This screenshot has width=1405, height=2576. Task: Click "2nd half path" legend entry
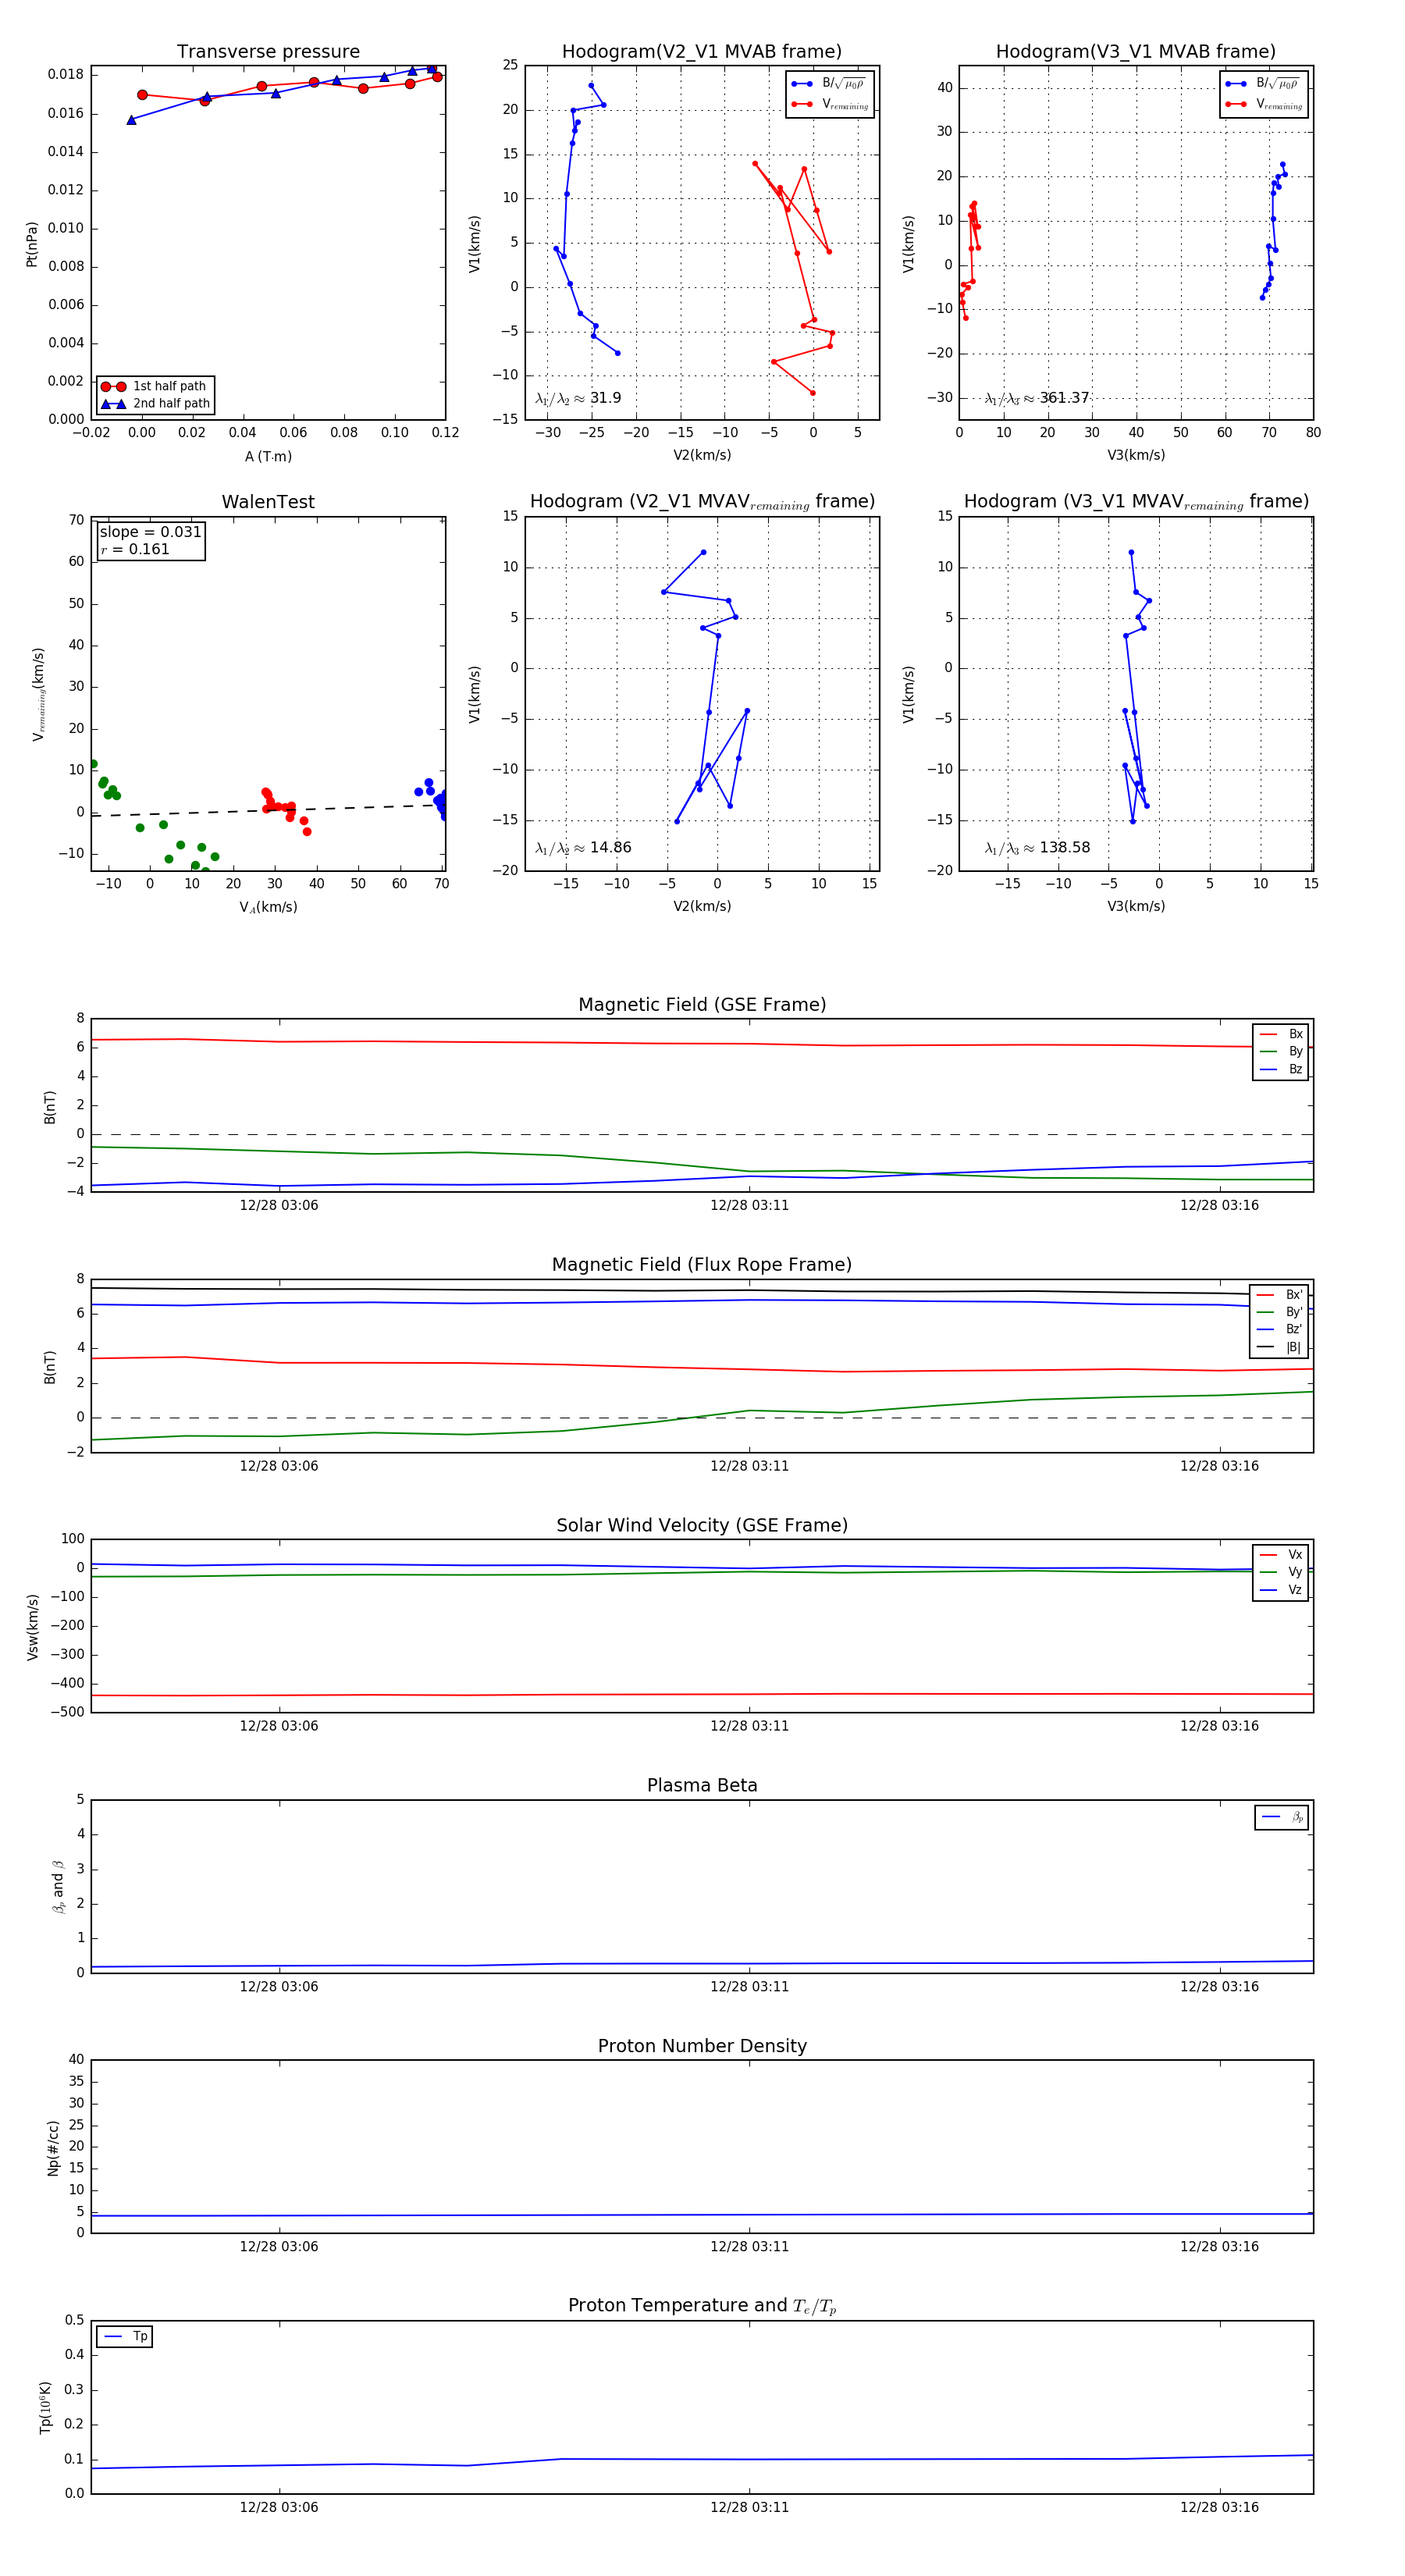(x=156, y=404)
